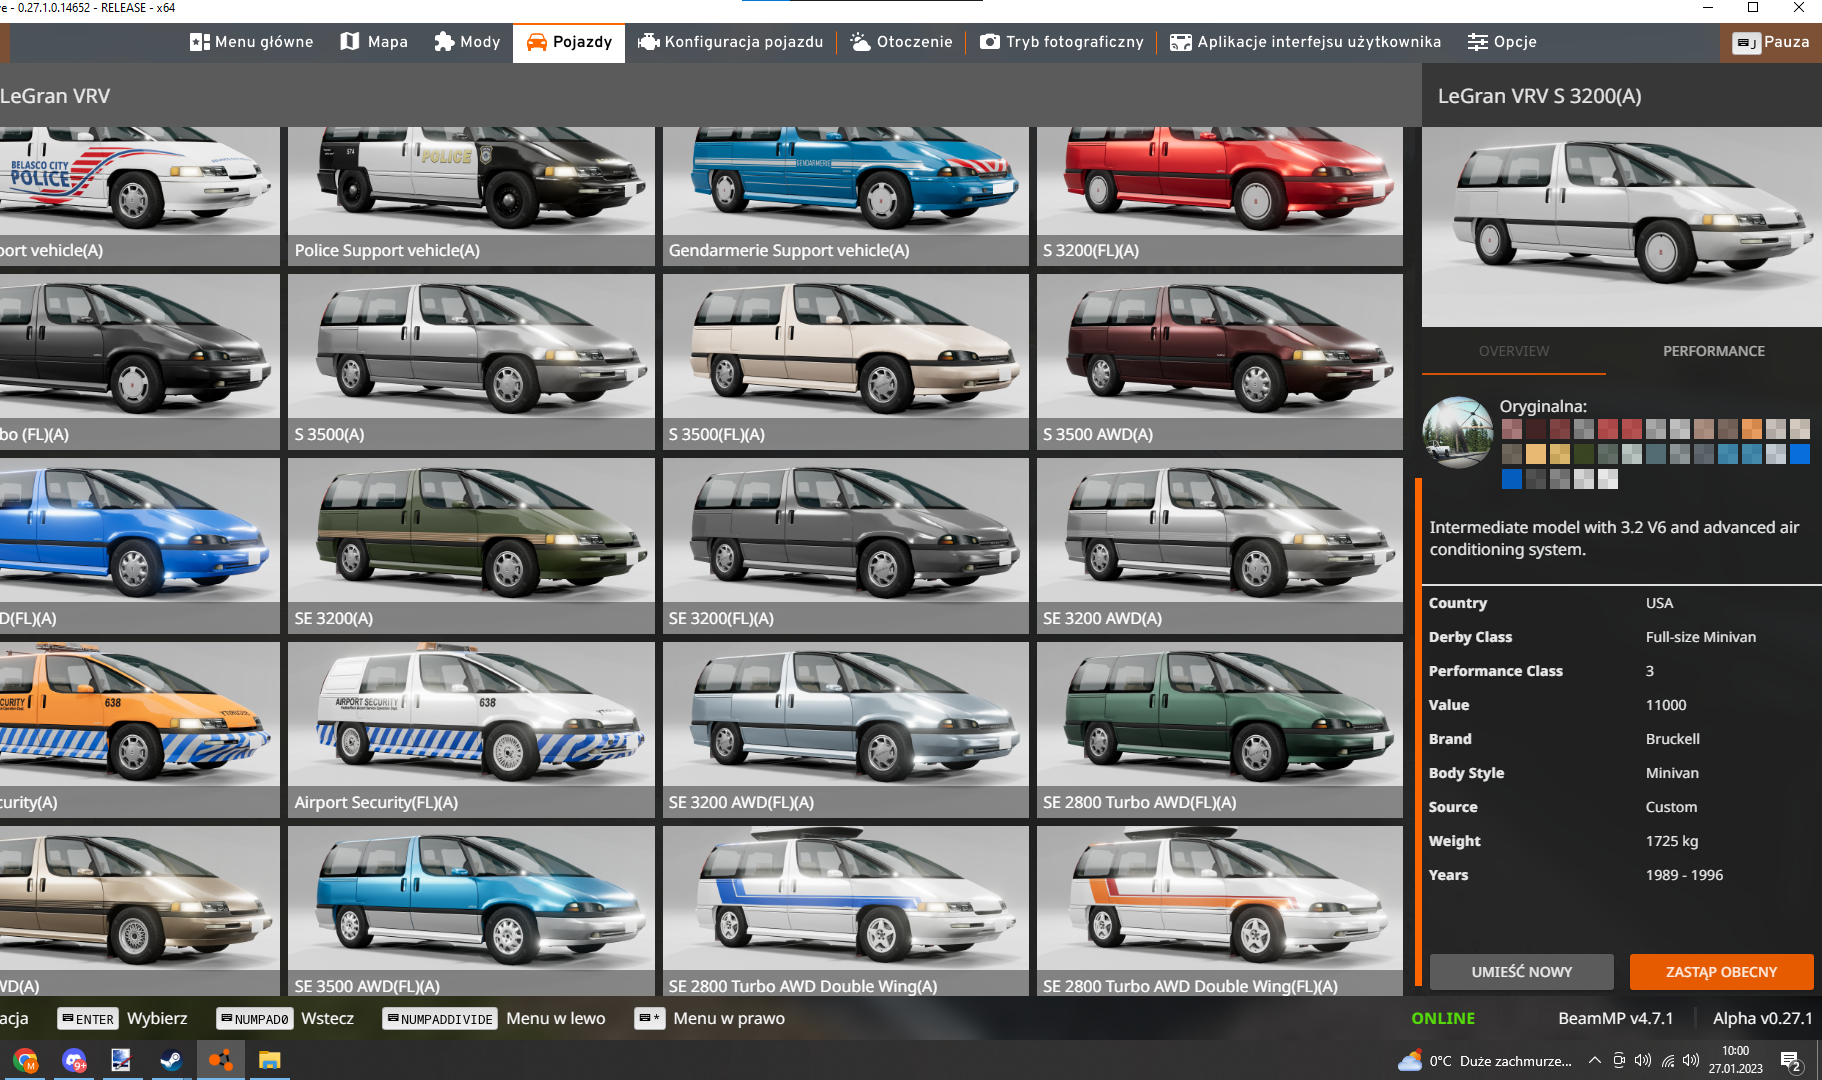Click the orange Airport Security van thumbnail
This screenshot has width=1822, height=1080.
tap(140, 730)
